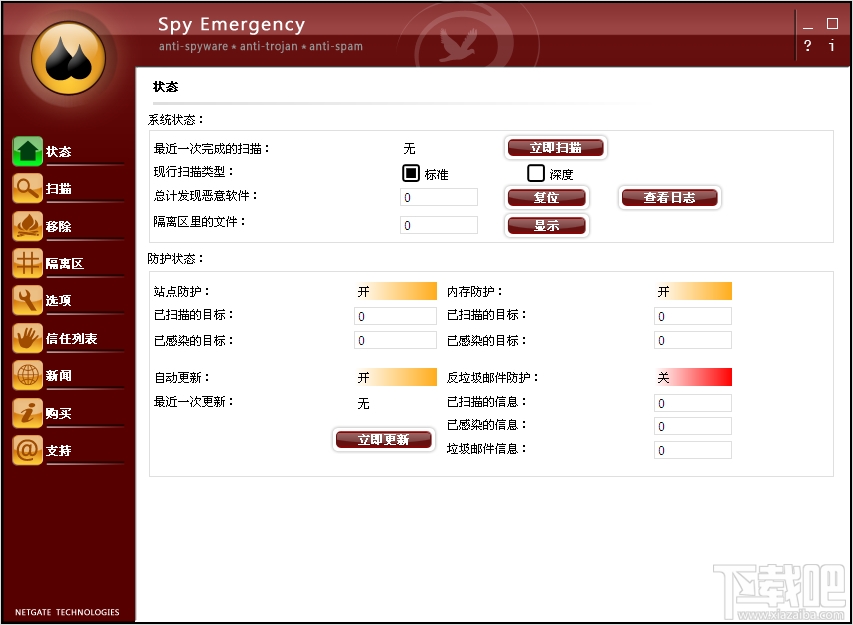Click 站点防护 已感染的目标 field

395,340
